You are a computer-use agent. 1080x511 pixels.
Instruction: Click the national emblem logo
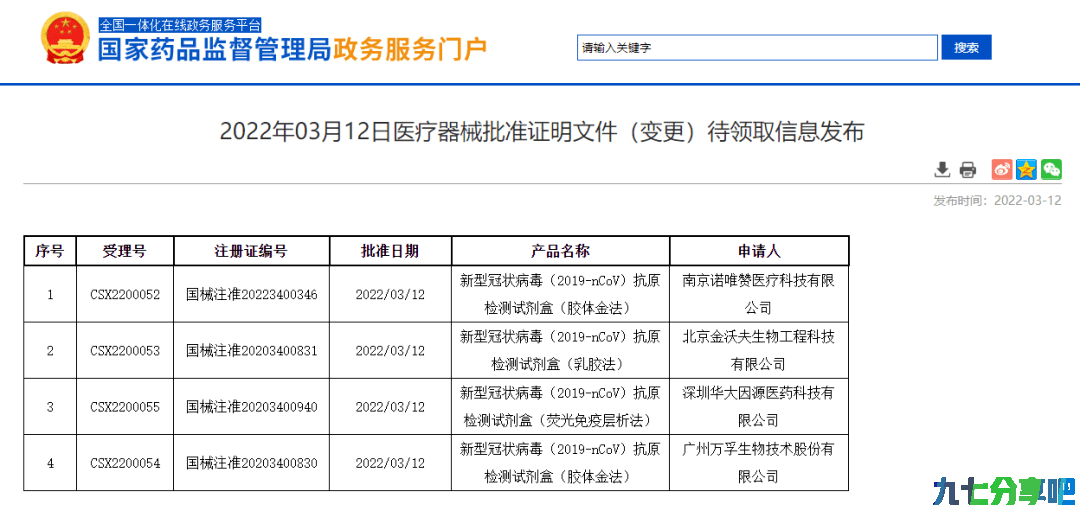(x=65, y=39)
